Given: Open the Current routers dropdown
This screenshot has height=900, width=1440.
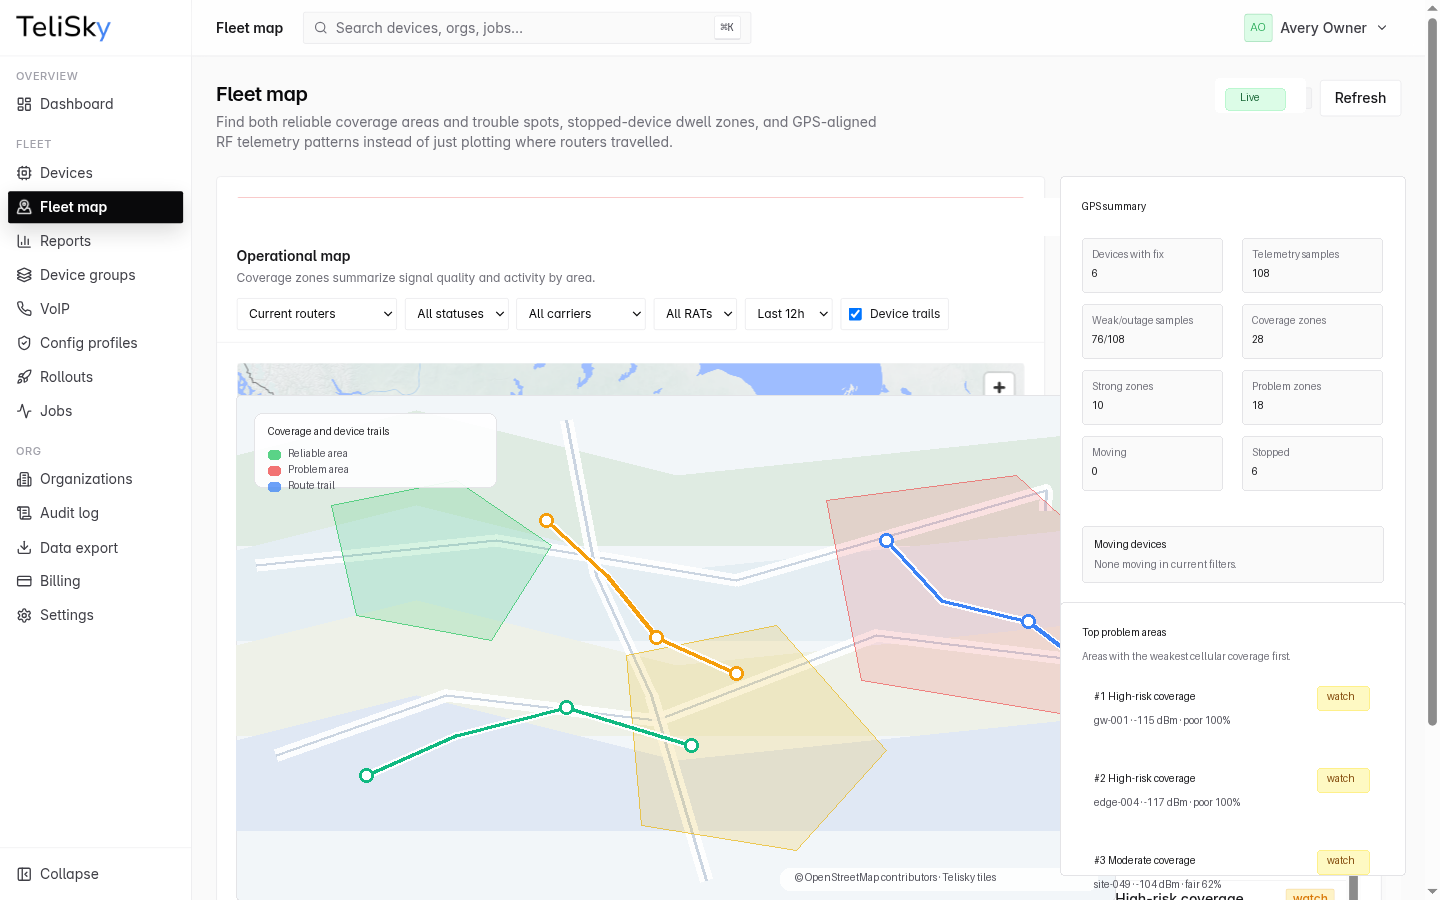Looking at the screenshot, I should (x=317, y=314).
